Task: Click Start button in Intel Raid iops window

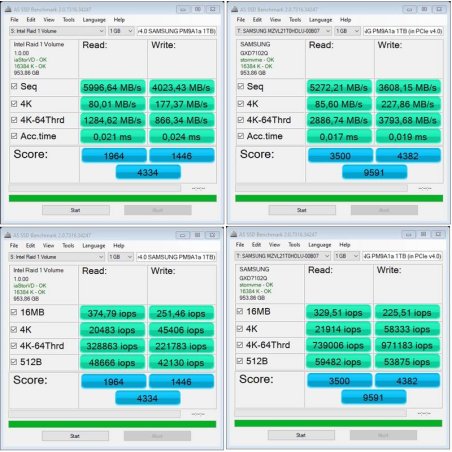Action: click(75, 436)
